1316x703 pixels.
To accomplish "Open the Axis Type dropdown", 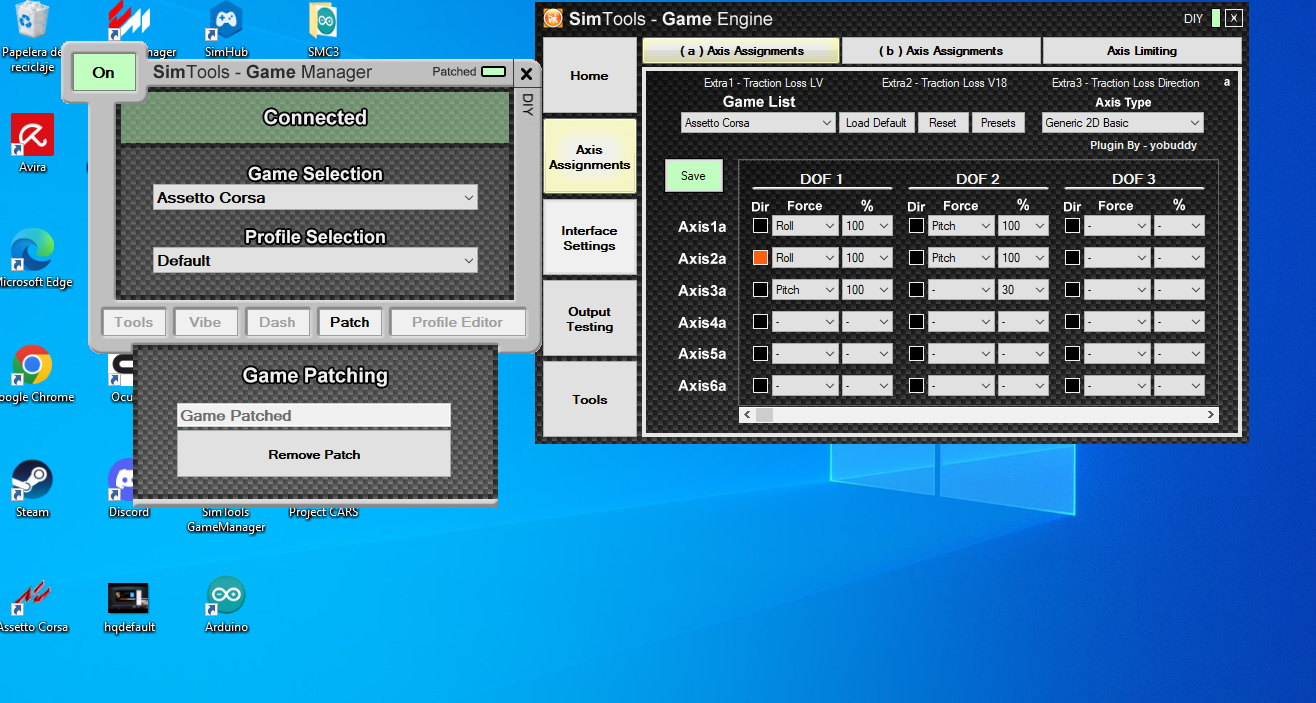I will 1122,123.
